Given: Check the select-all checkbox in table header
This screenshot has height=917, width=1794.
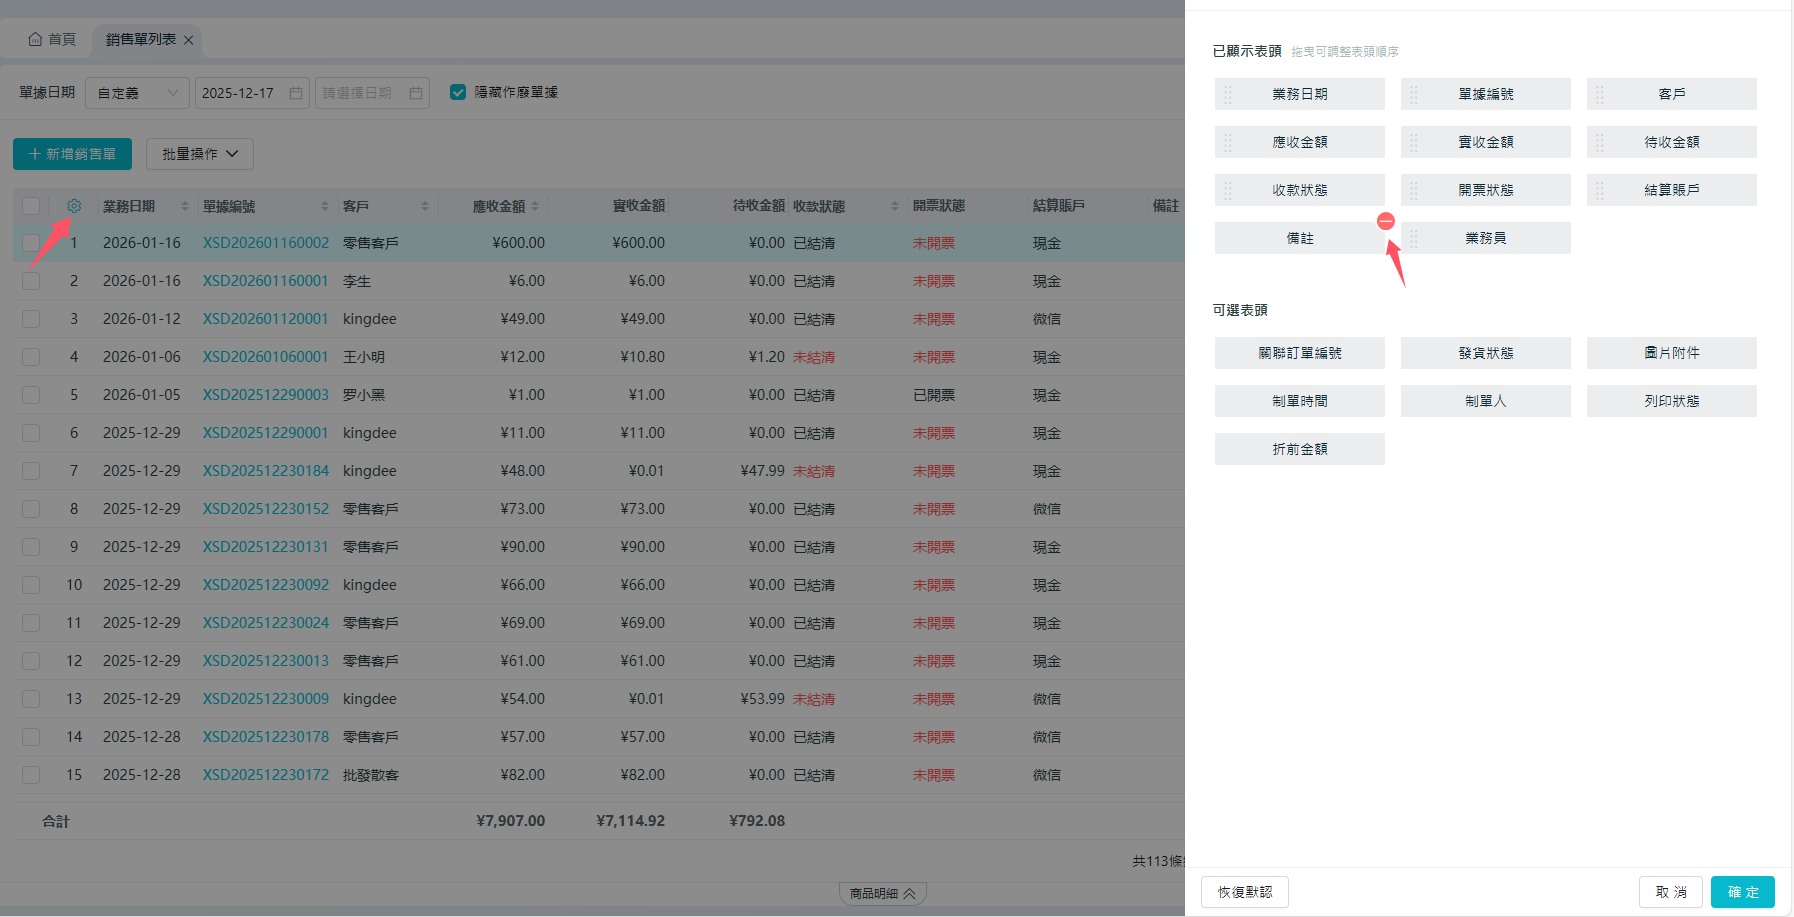Looking at the screenshot, I should [x=31, y=206].
